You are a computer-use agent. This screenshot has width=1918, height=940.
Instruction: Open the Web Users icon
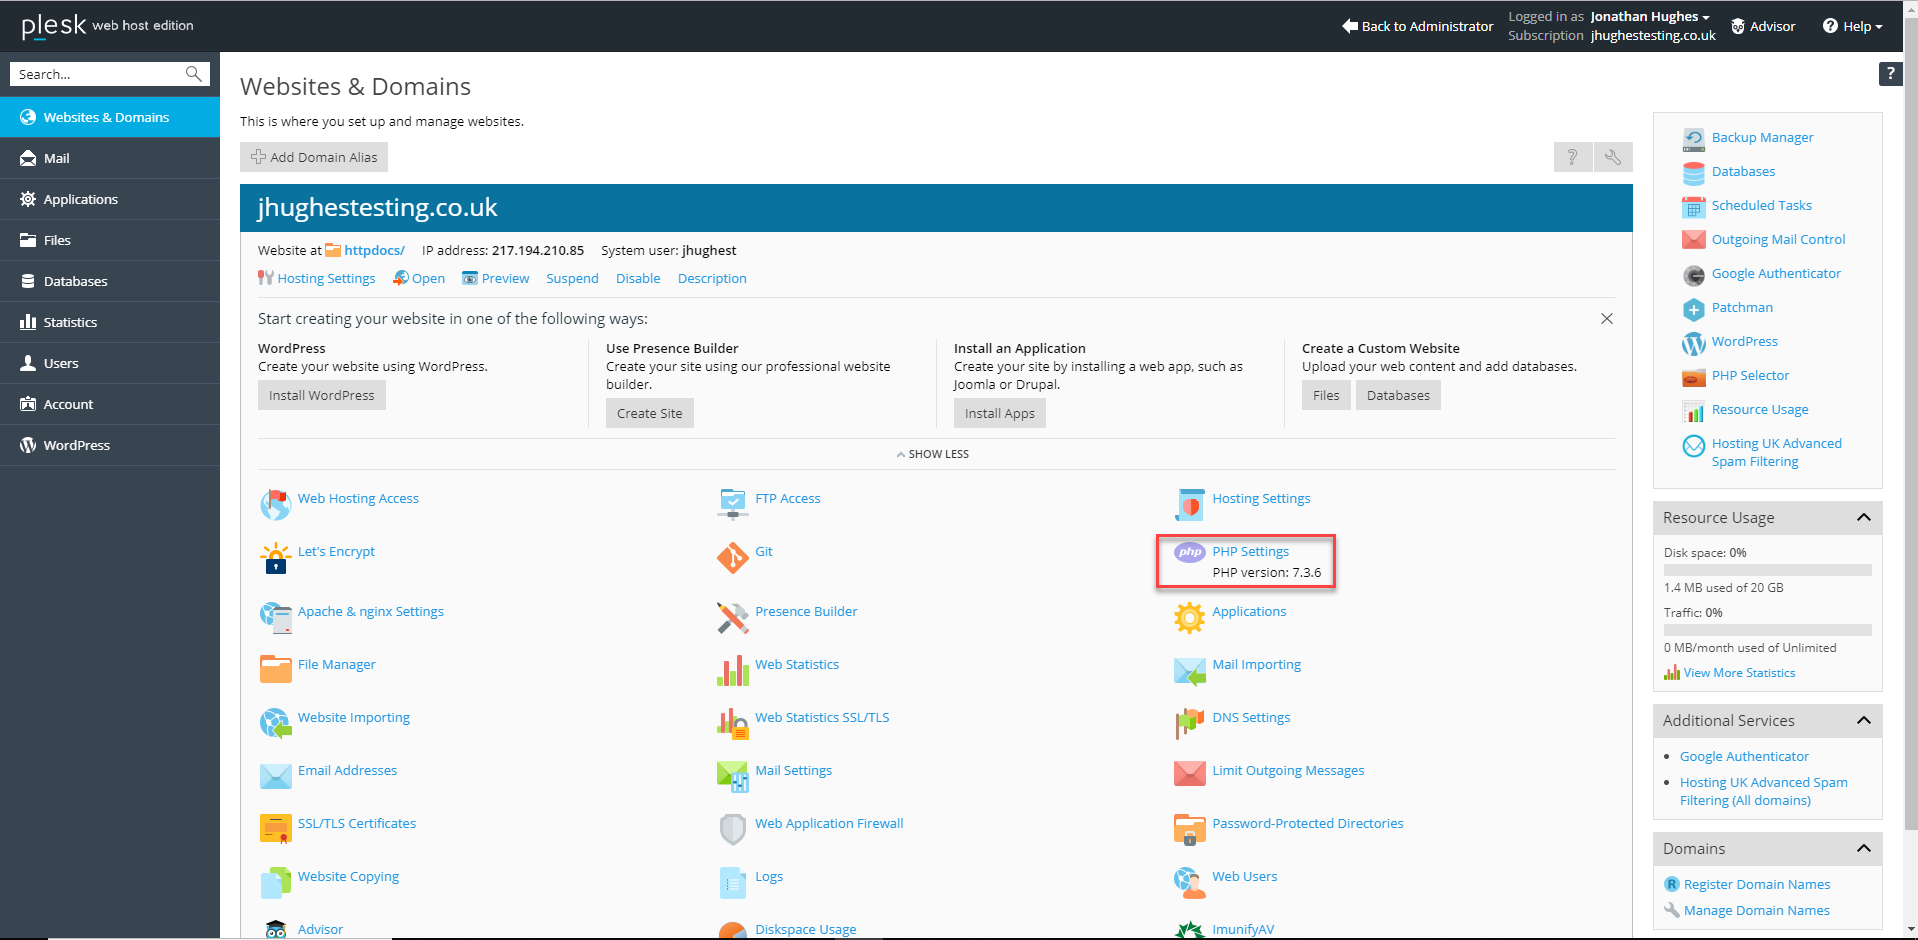[1190, 882]
